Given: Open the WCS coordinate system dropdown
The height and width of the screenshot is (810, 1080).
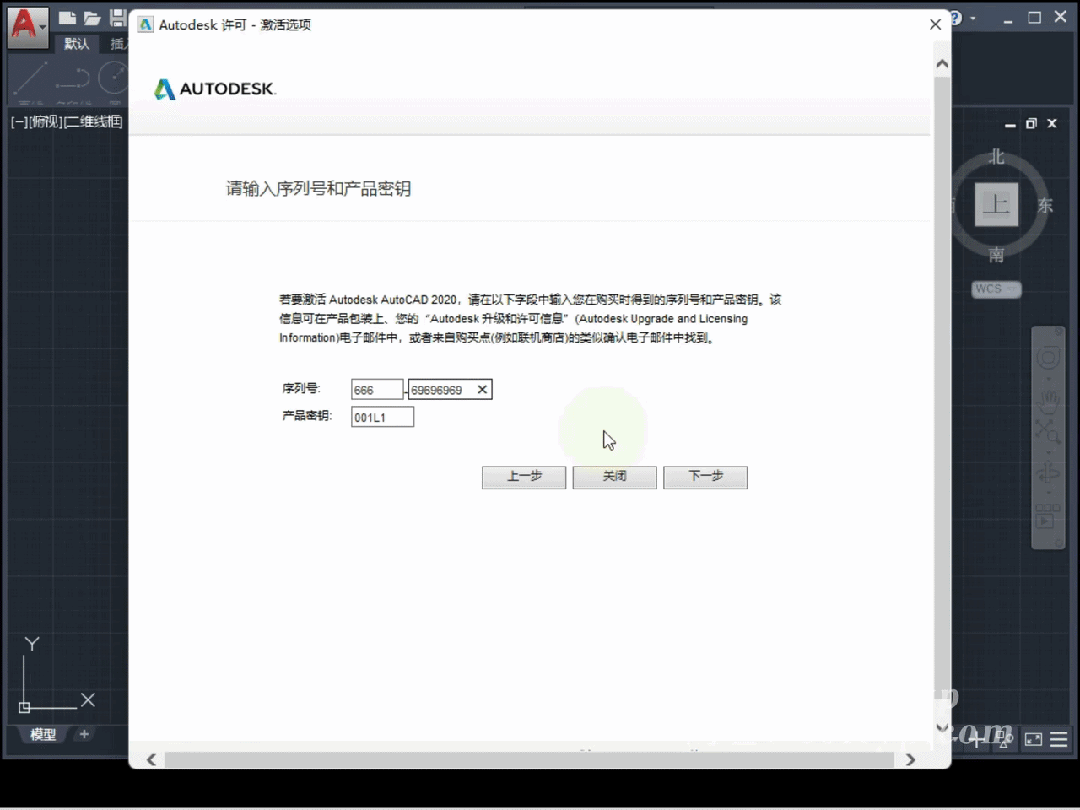Looking at the screenshot, I should [996, 289].
